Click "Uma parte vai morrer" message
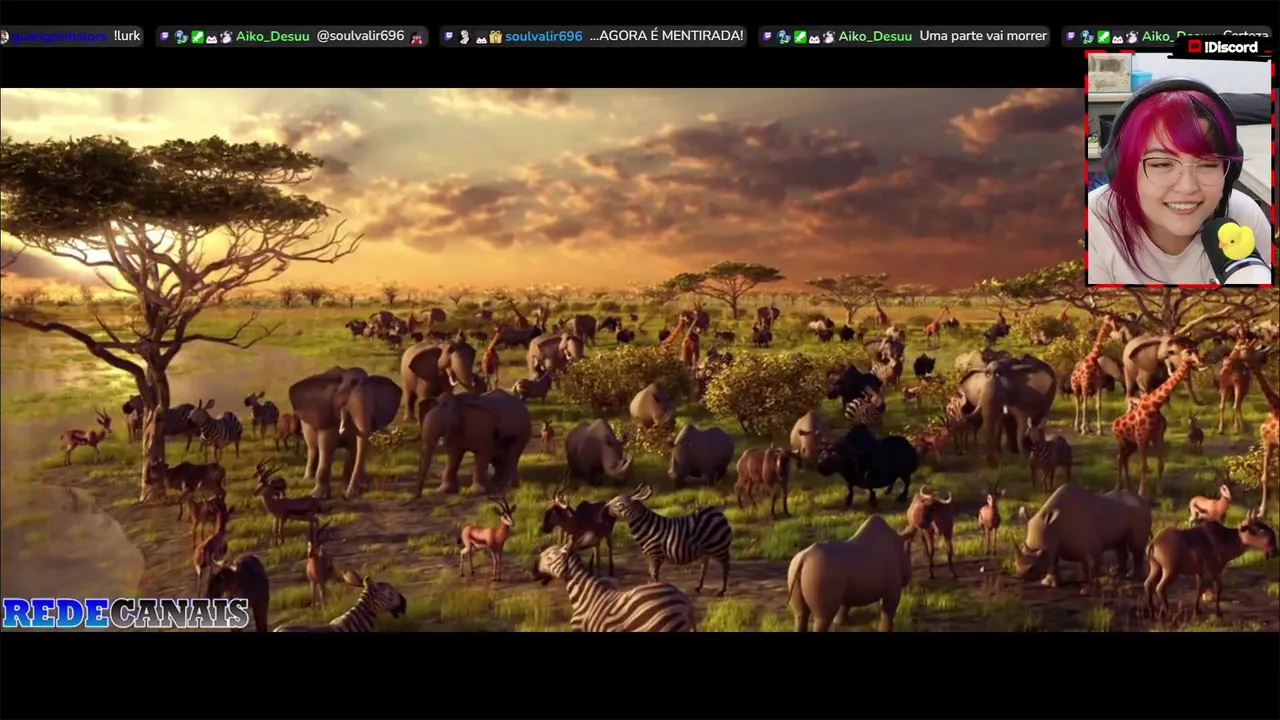 pos(983,36)
